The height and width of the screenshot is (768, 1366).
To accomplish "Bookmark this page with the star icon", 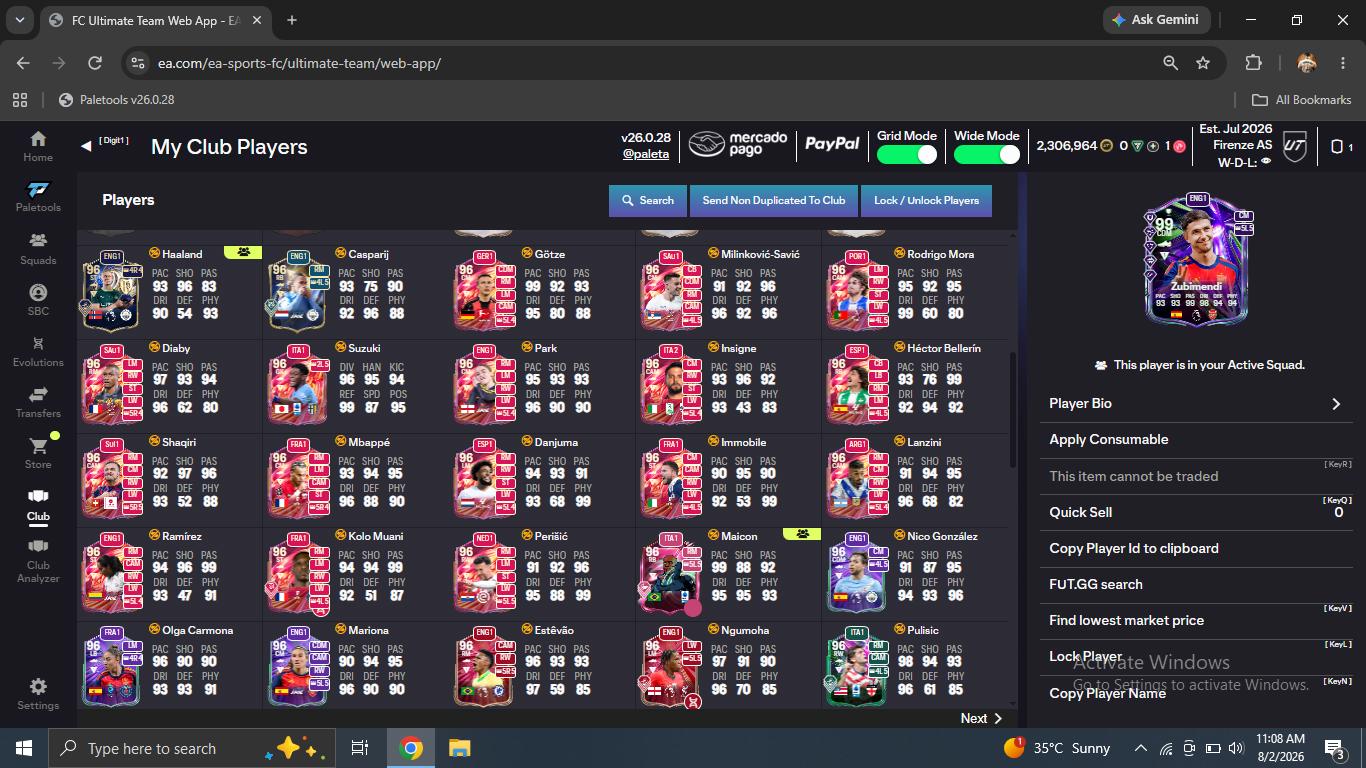I will click(1203, 63).
